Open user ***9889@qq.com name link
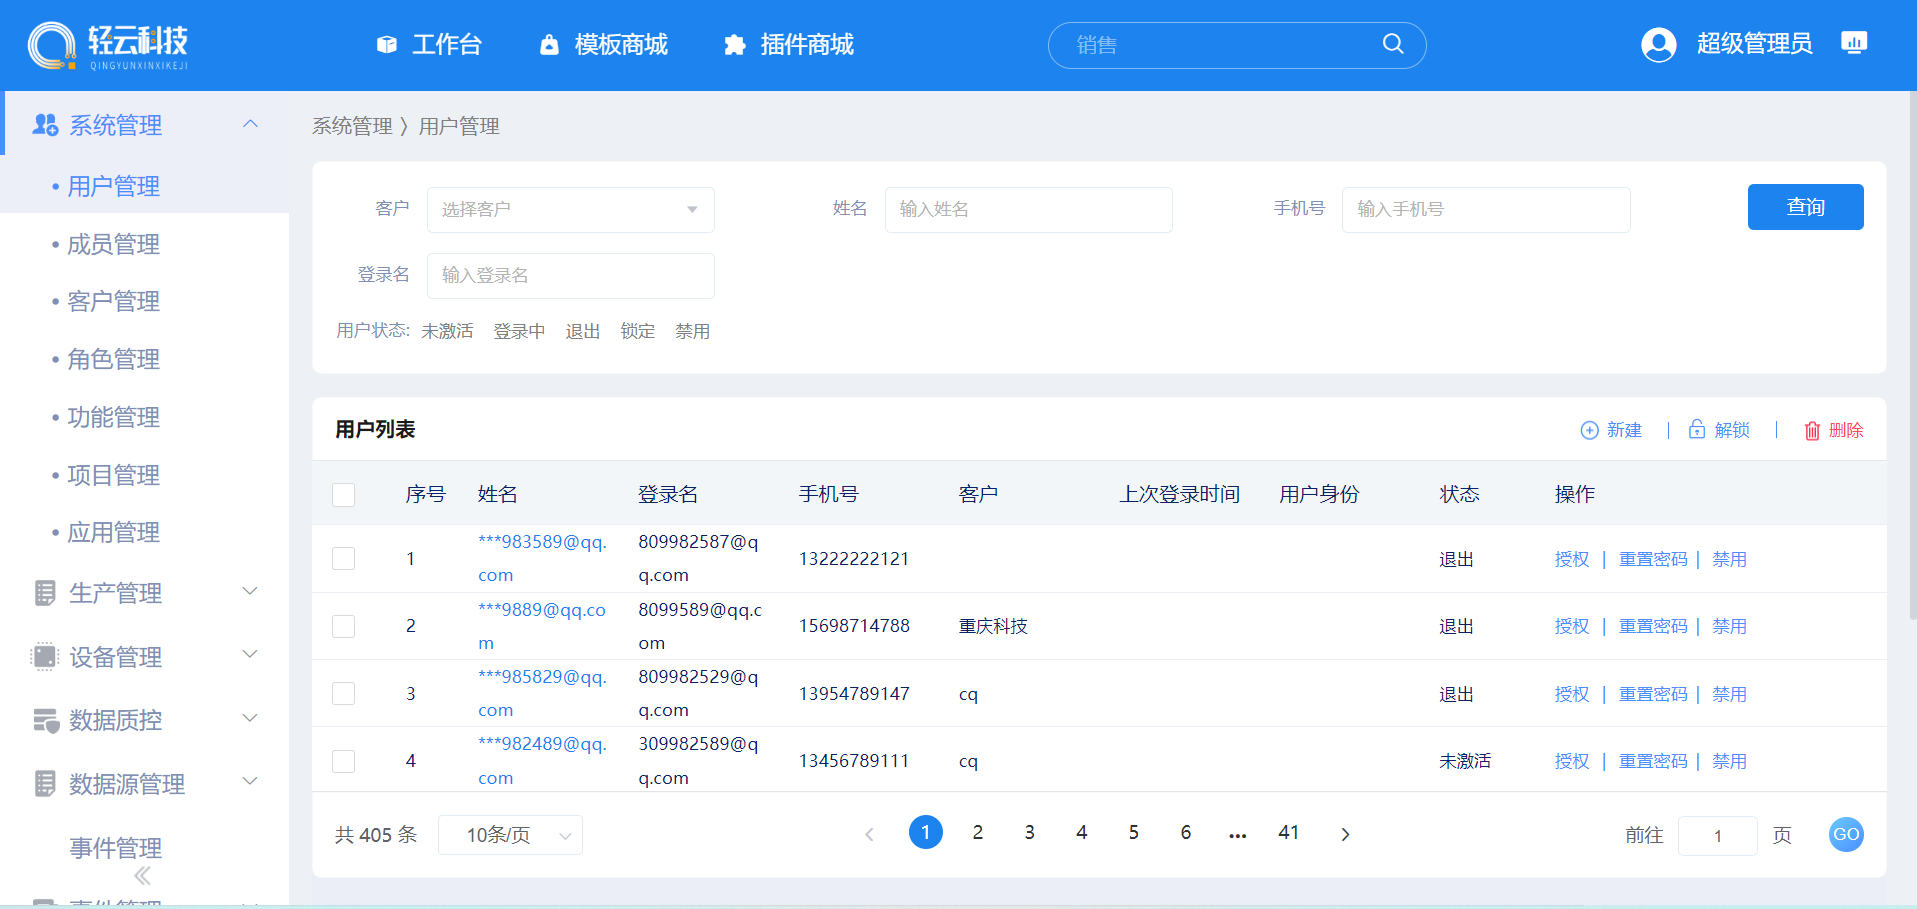The height and width of the screenshot is (909, 1917). click(x=542, y=626)
